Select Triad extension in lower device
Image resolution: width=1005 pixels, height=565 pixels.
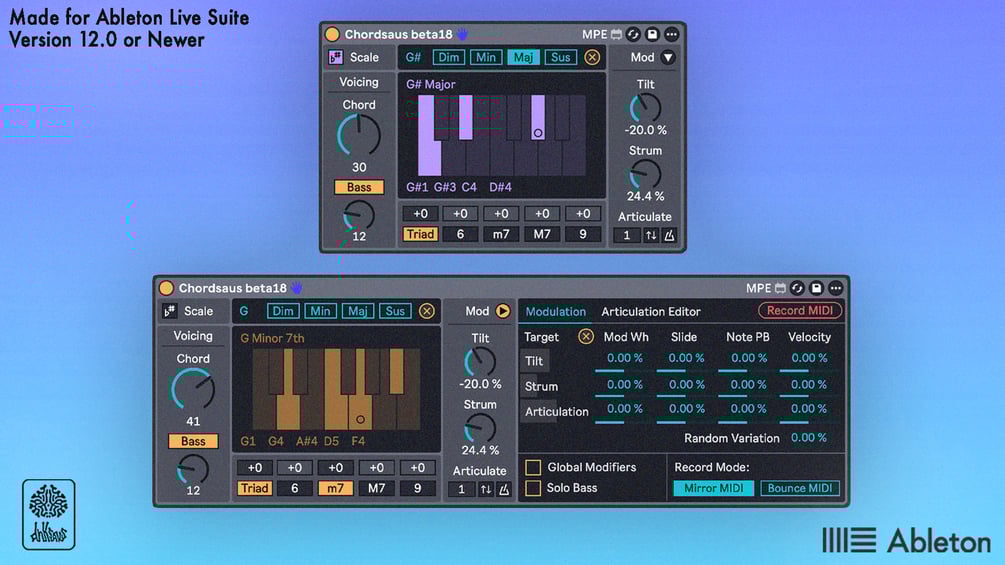[x=254, y=488]
